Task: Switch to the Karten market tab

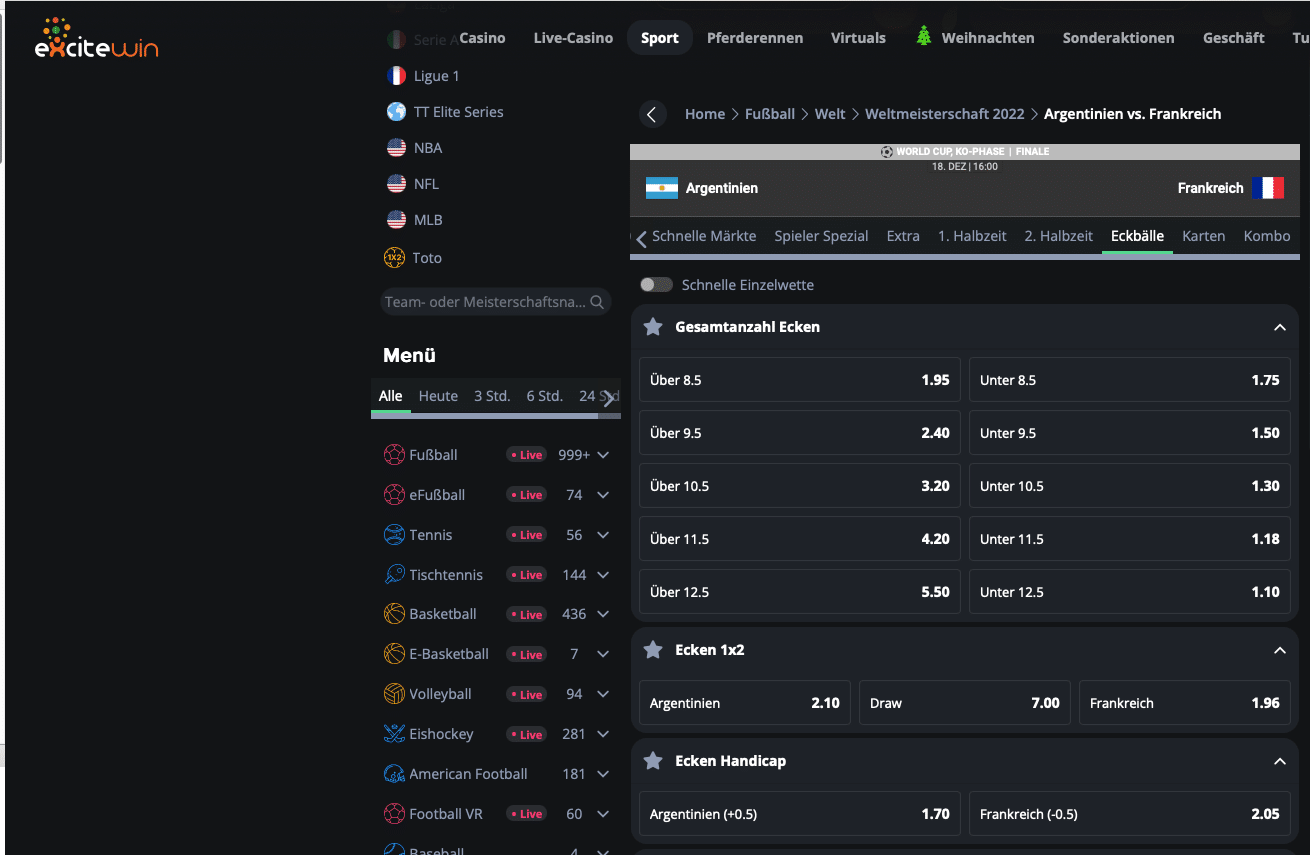Action: (1204, 236)
